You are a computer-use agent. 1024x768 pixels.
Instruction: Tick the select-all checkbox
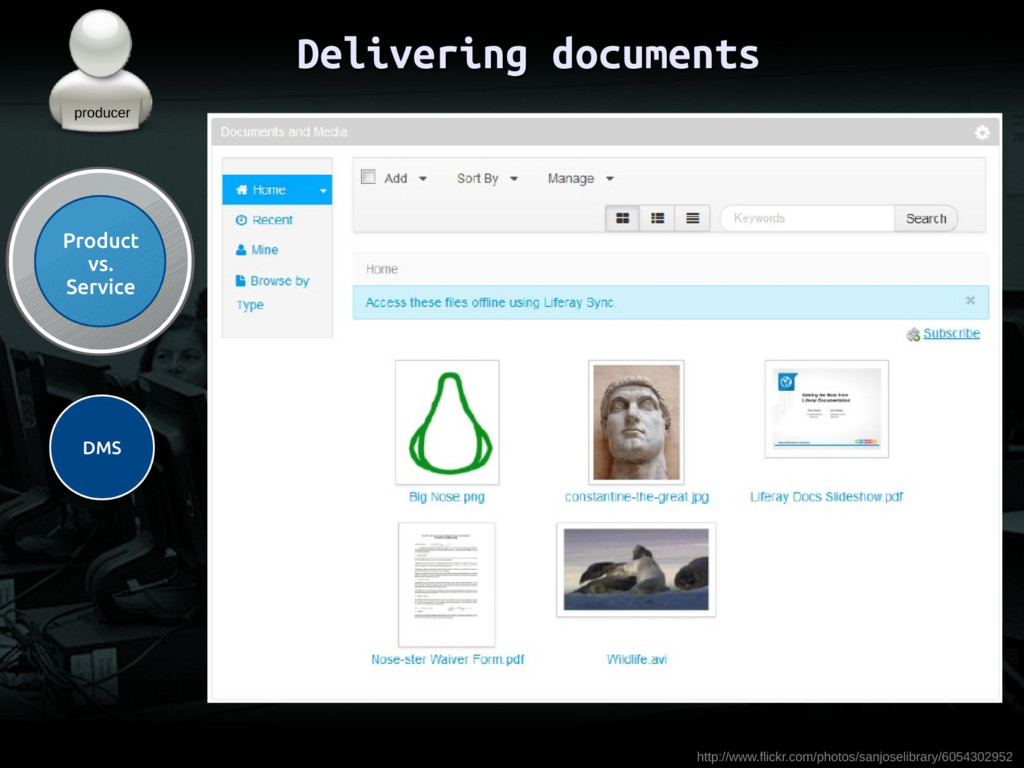pos(368,177)
